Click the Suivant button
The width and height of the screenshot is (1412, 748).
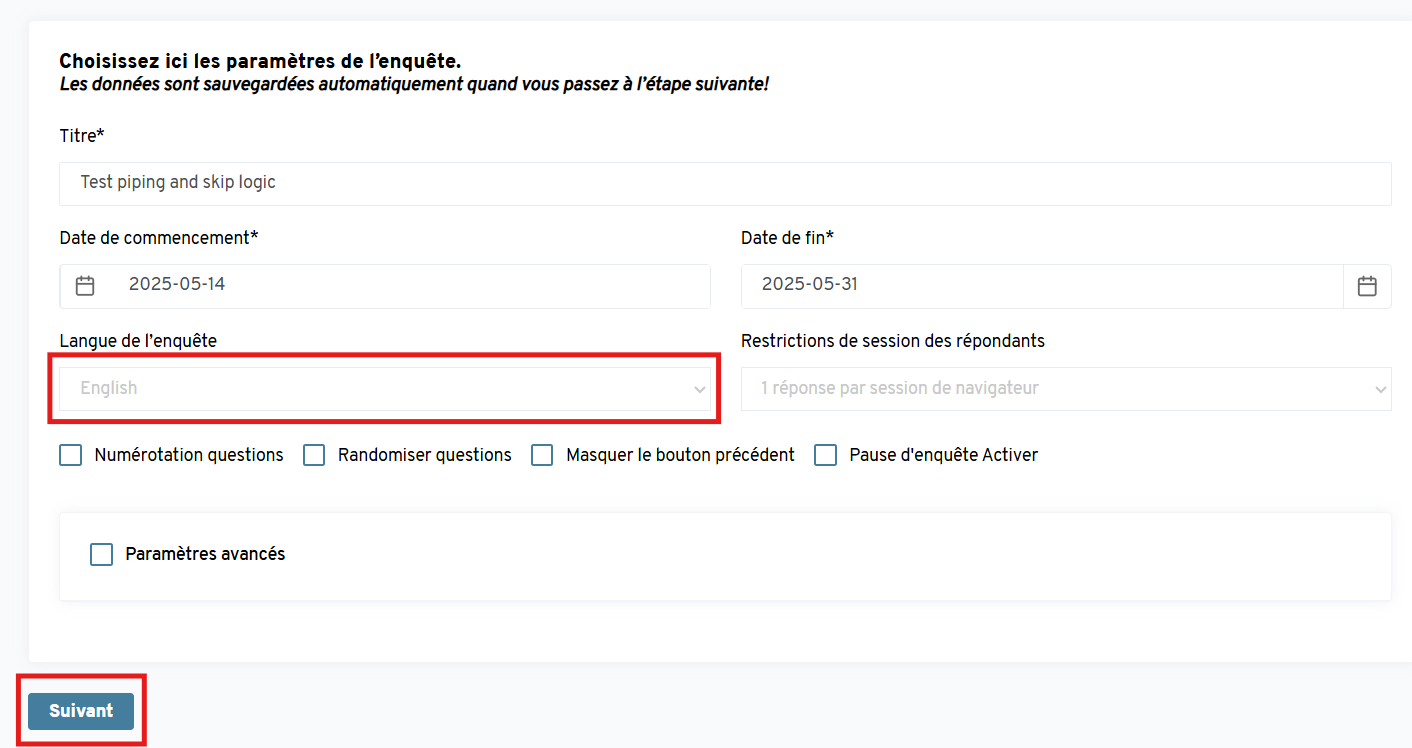[x=81, y=711]
